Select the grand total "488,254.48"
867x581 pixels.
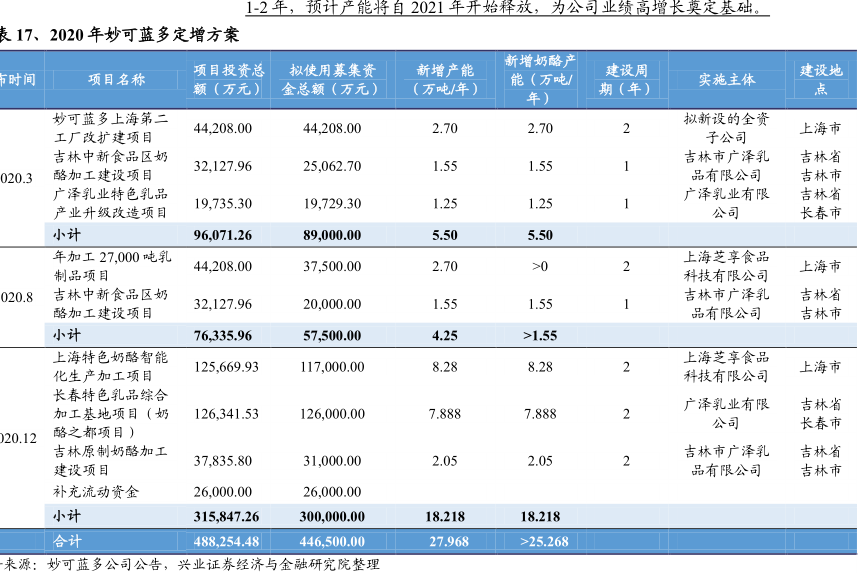226,541
